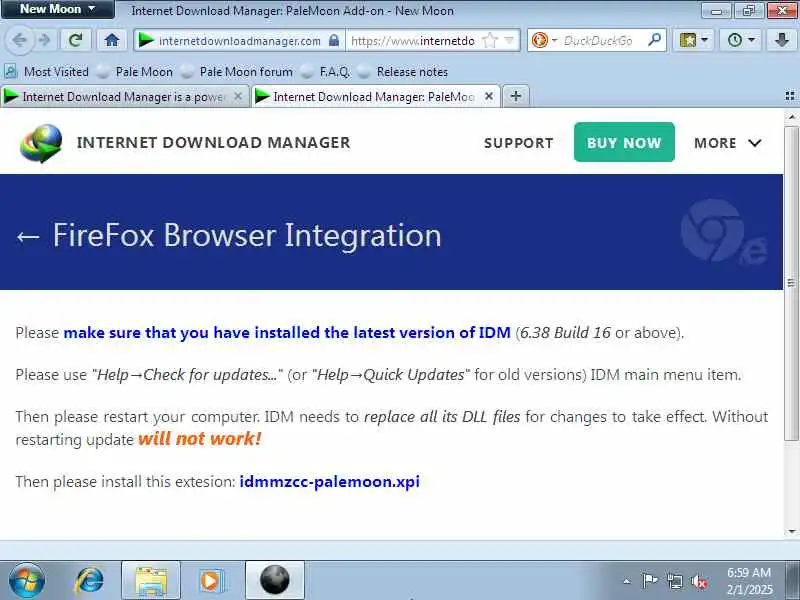Open the New Moon application menu

(57, 9)
